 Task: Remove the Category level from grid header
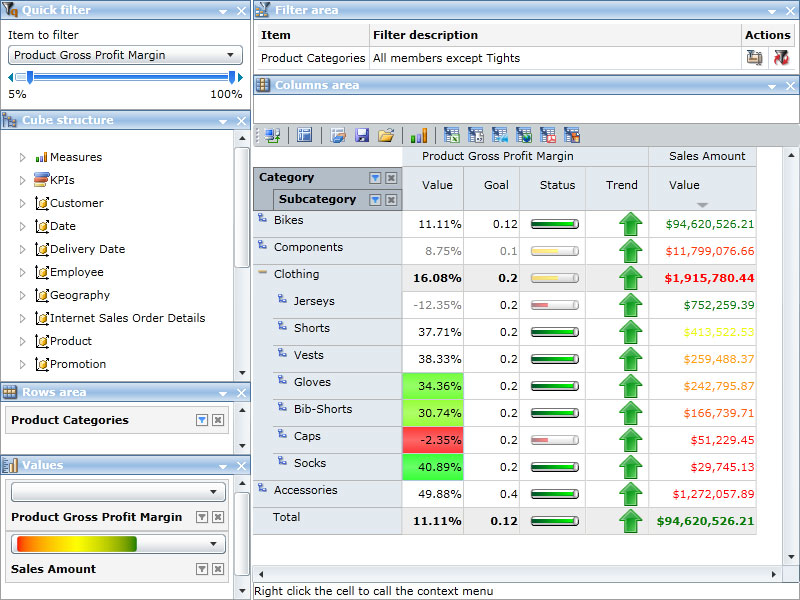pyautogui.click(x=391, y=178)
